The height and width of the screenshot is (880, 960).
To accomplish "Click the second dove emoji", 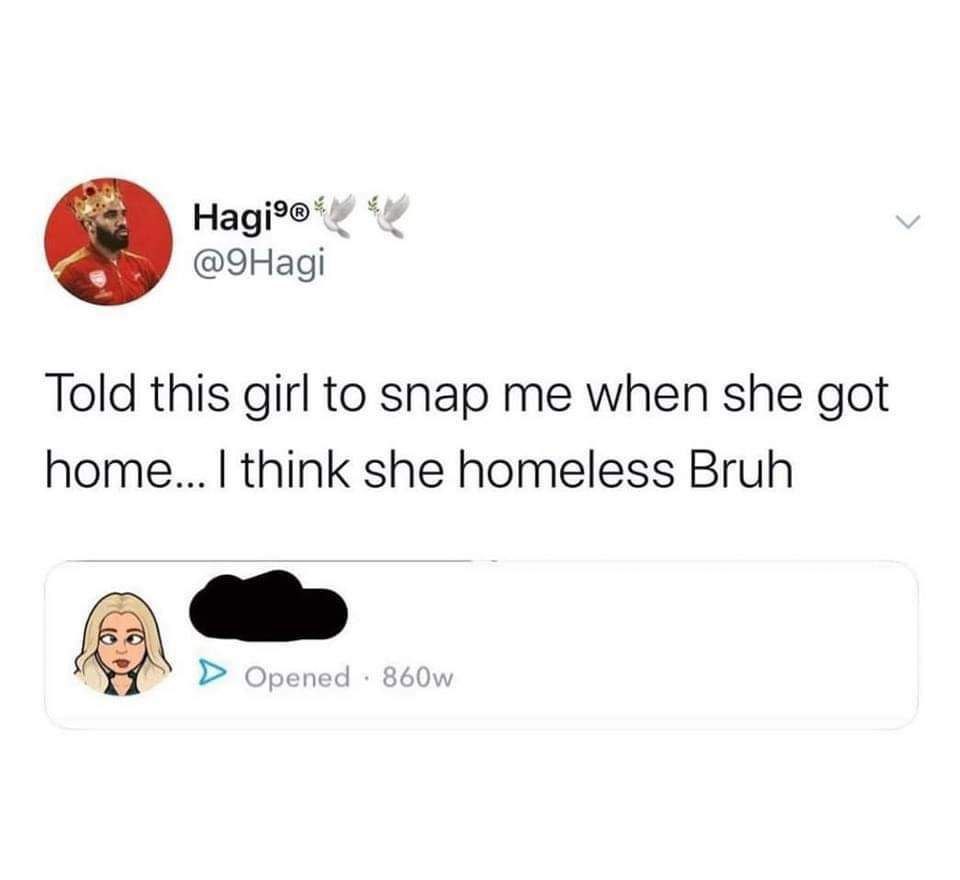I will [x=388, y=216].
